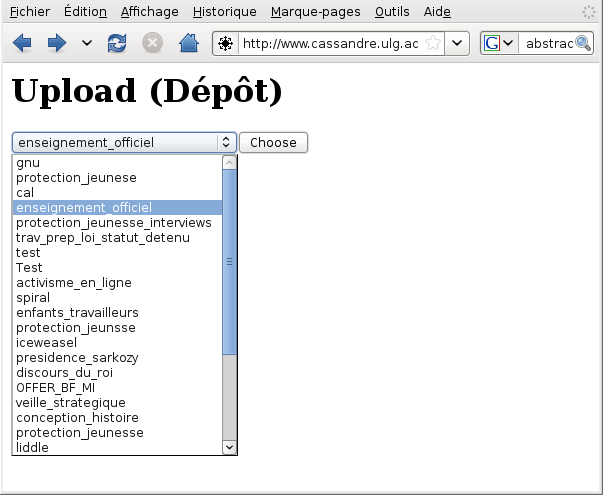Click the site favicon in the URL bar
This screenshot has height=495, width=603.
[226, 44]
